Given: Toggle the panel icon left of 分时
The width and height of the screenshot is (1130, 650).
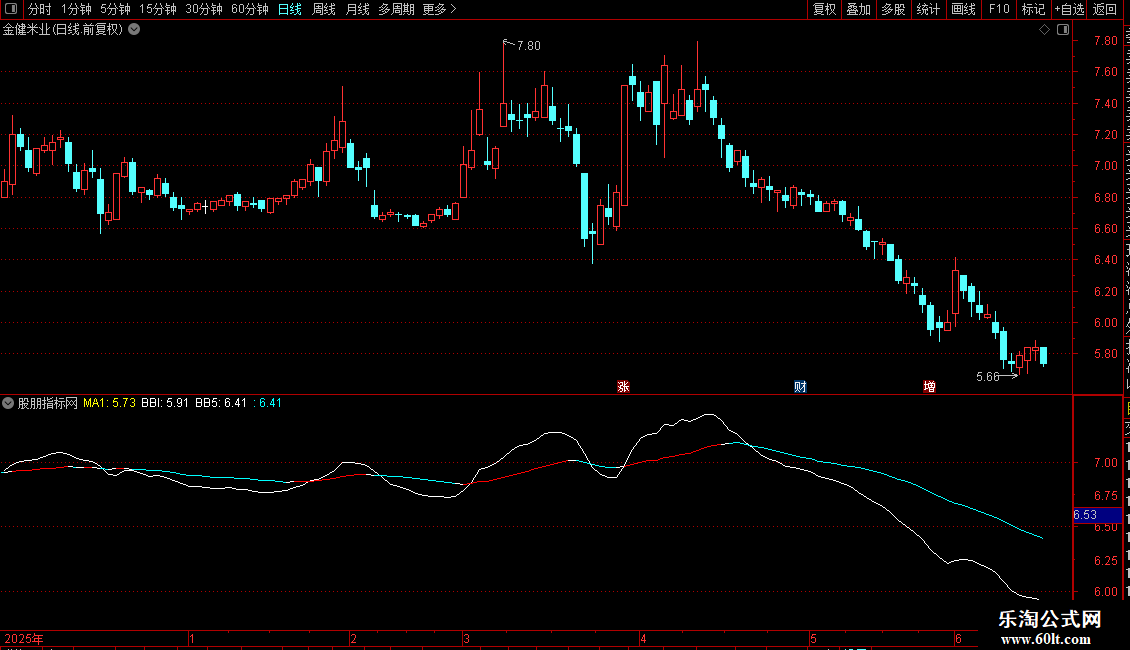Looking at the screenshot, I should coord(11,9).
